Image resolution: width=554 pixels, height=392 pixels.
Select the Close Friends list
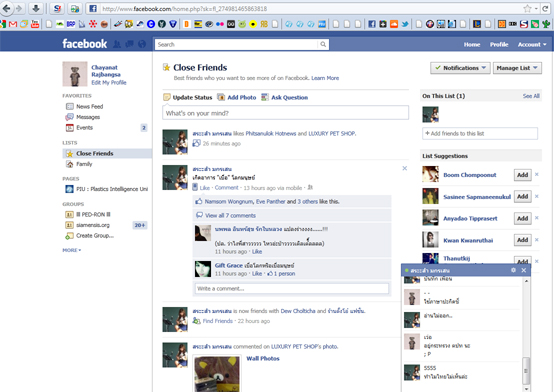pos(107,153)
